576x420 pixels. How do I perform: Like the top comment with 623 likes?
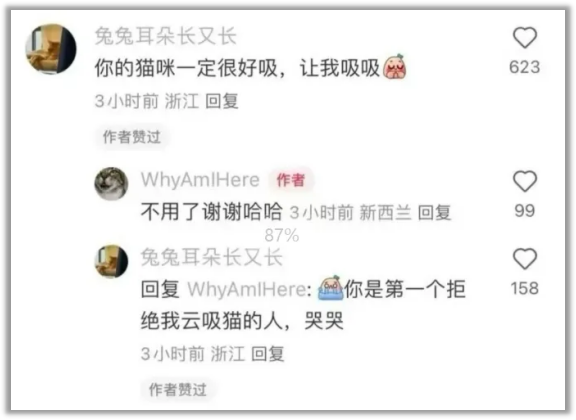pos(525,38)
